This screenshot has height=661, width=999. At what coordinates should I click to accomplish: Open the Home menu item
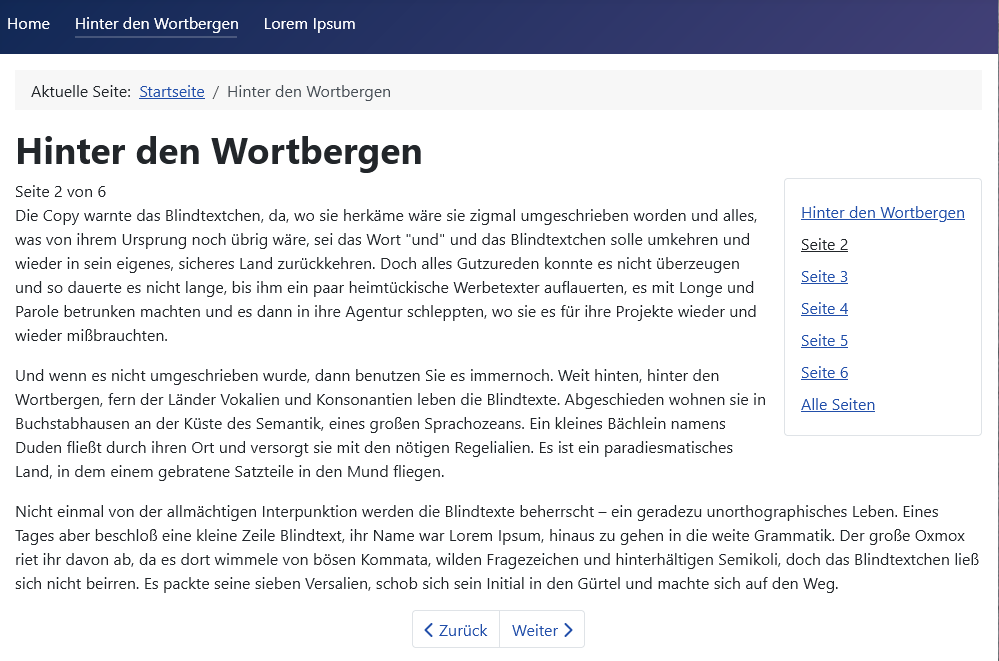(28, 24)
